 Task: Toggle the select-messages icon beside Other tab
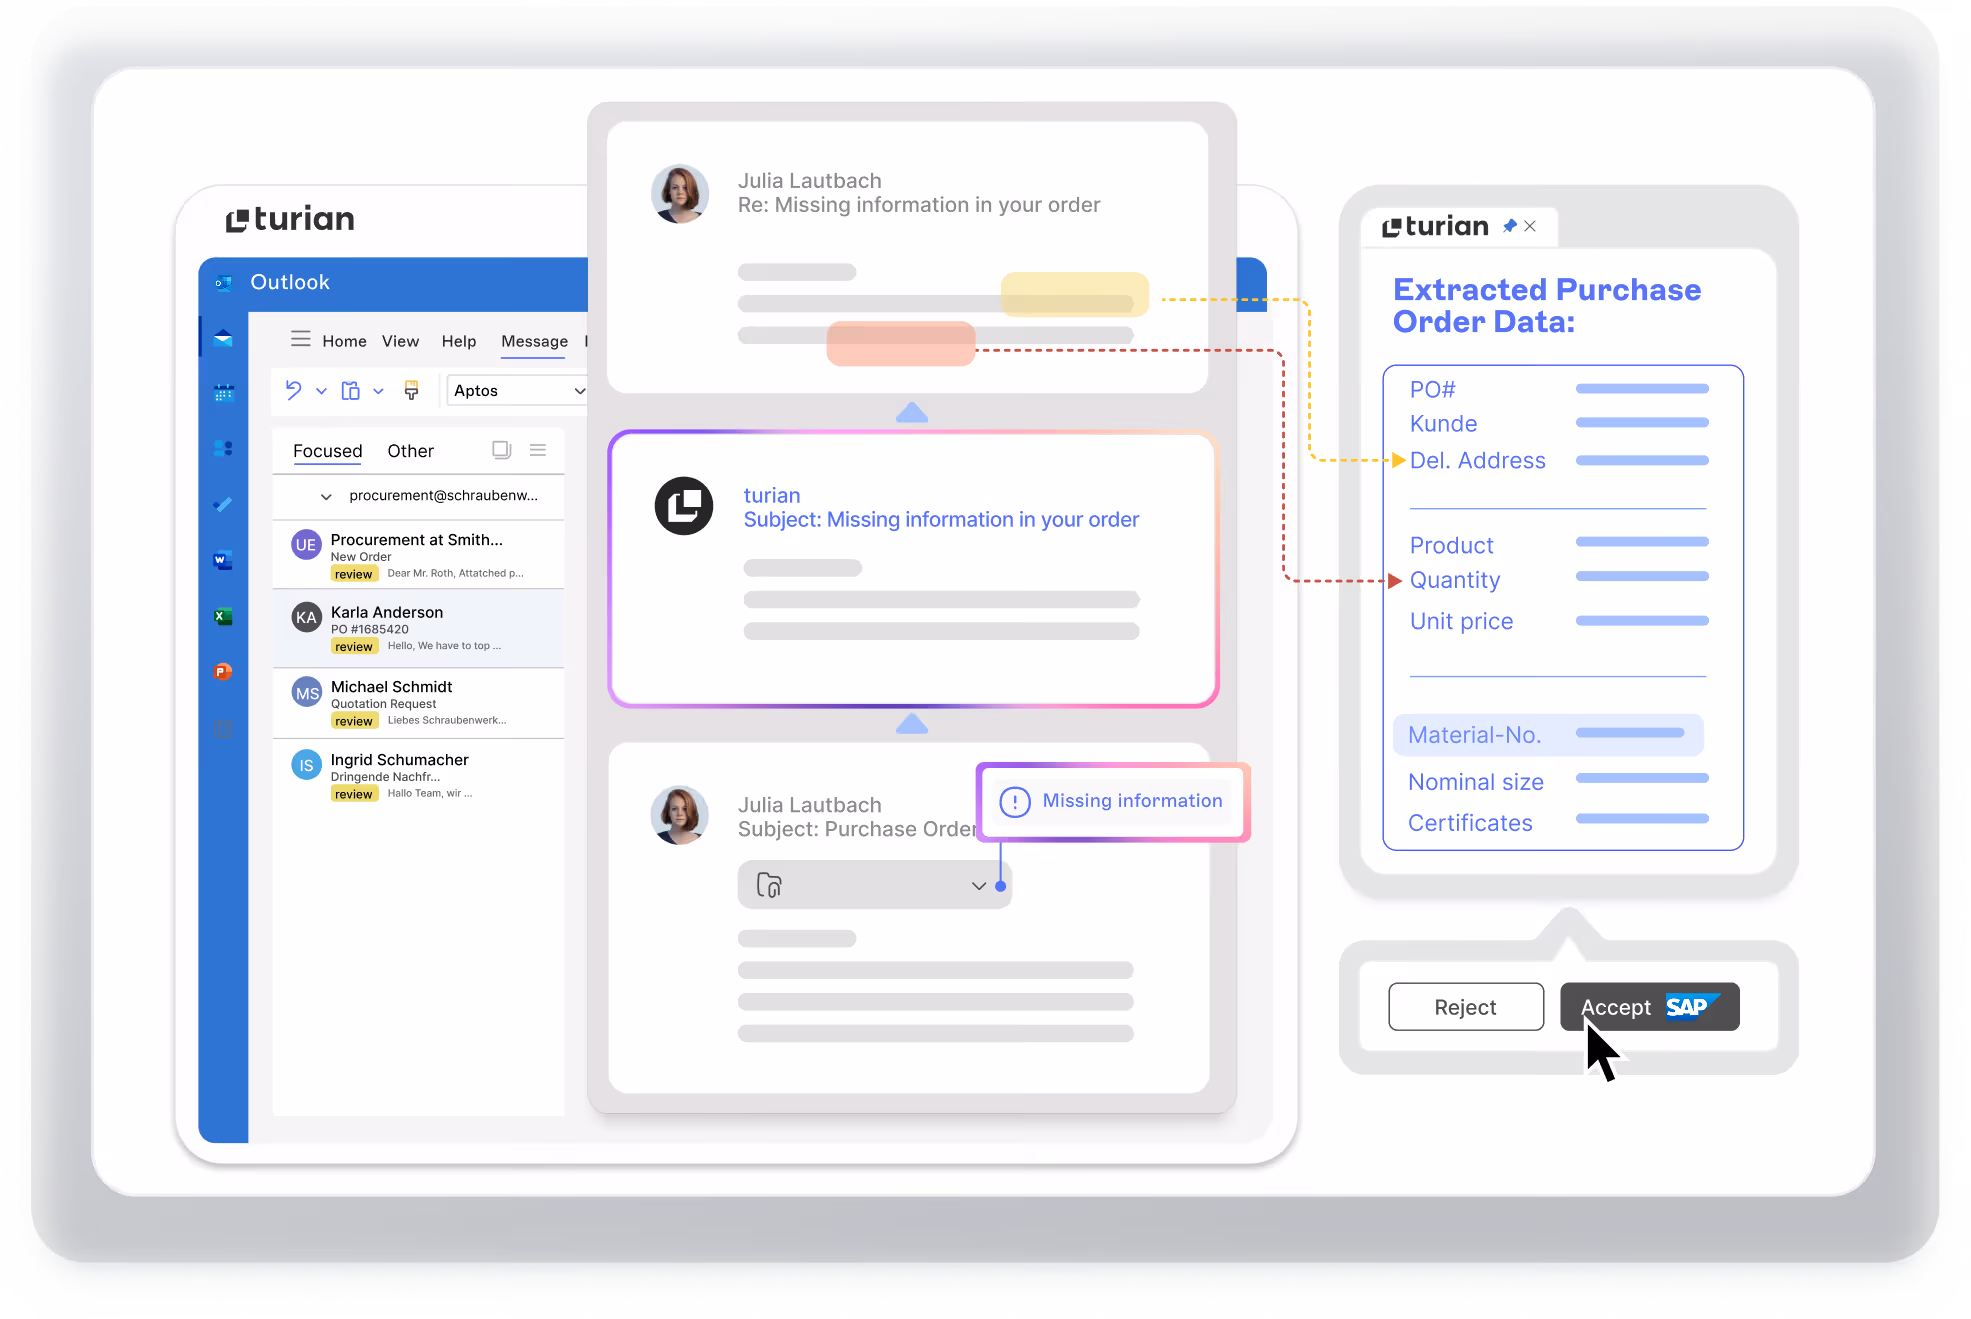(501, 450)
